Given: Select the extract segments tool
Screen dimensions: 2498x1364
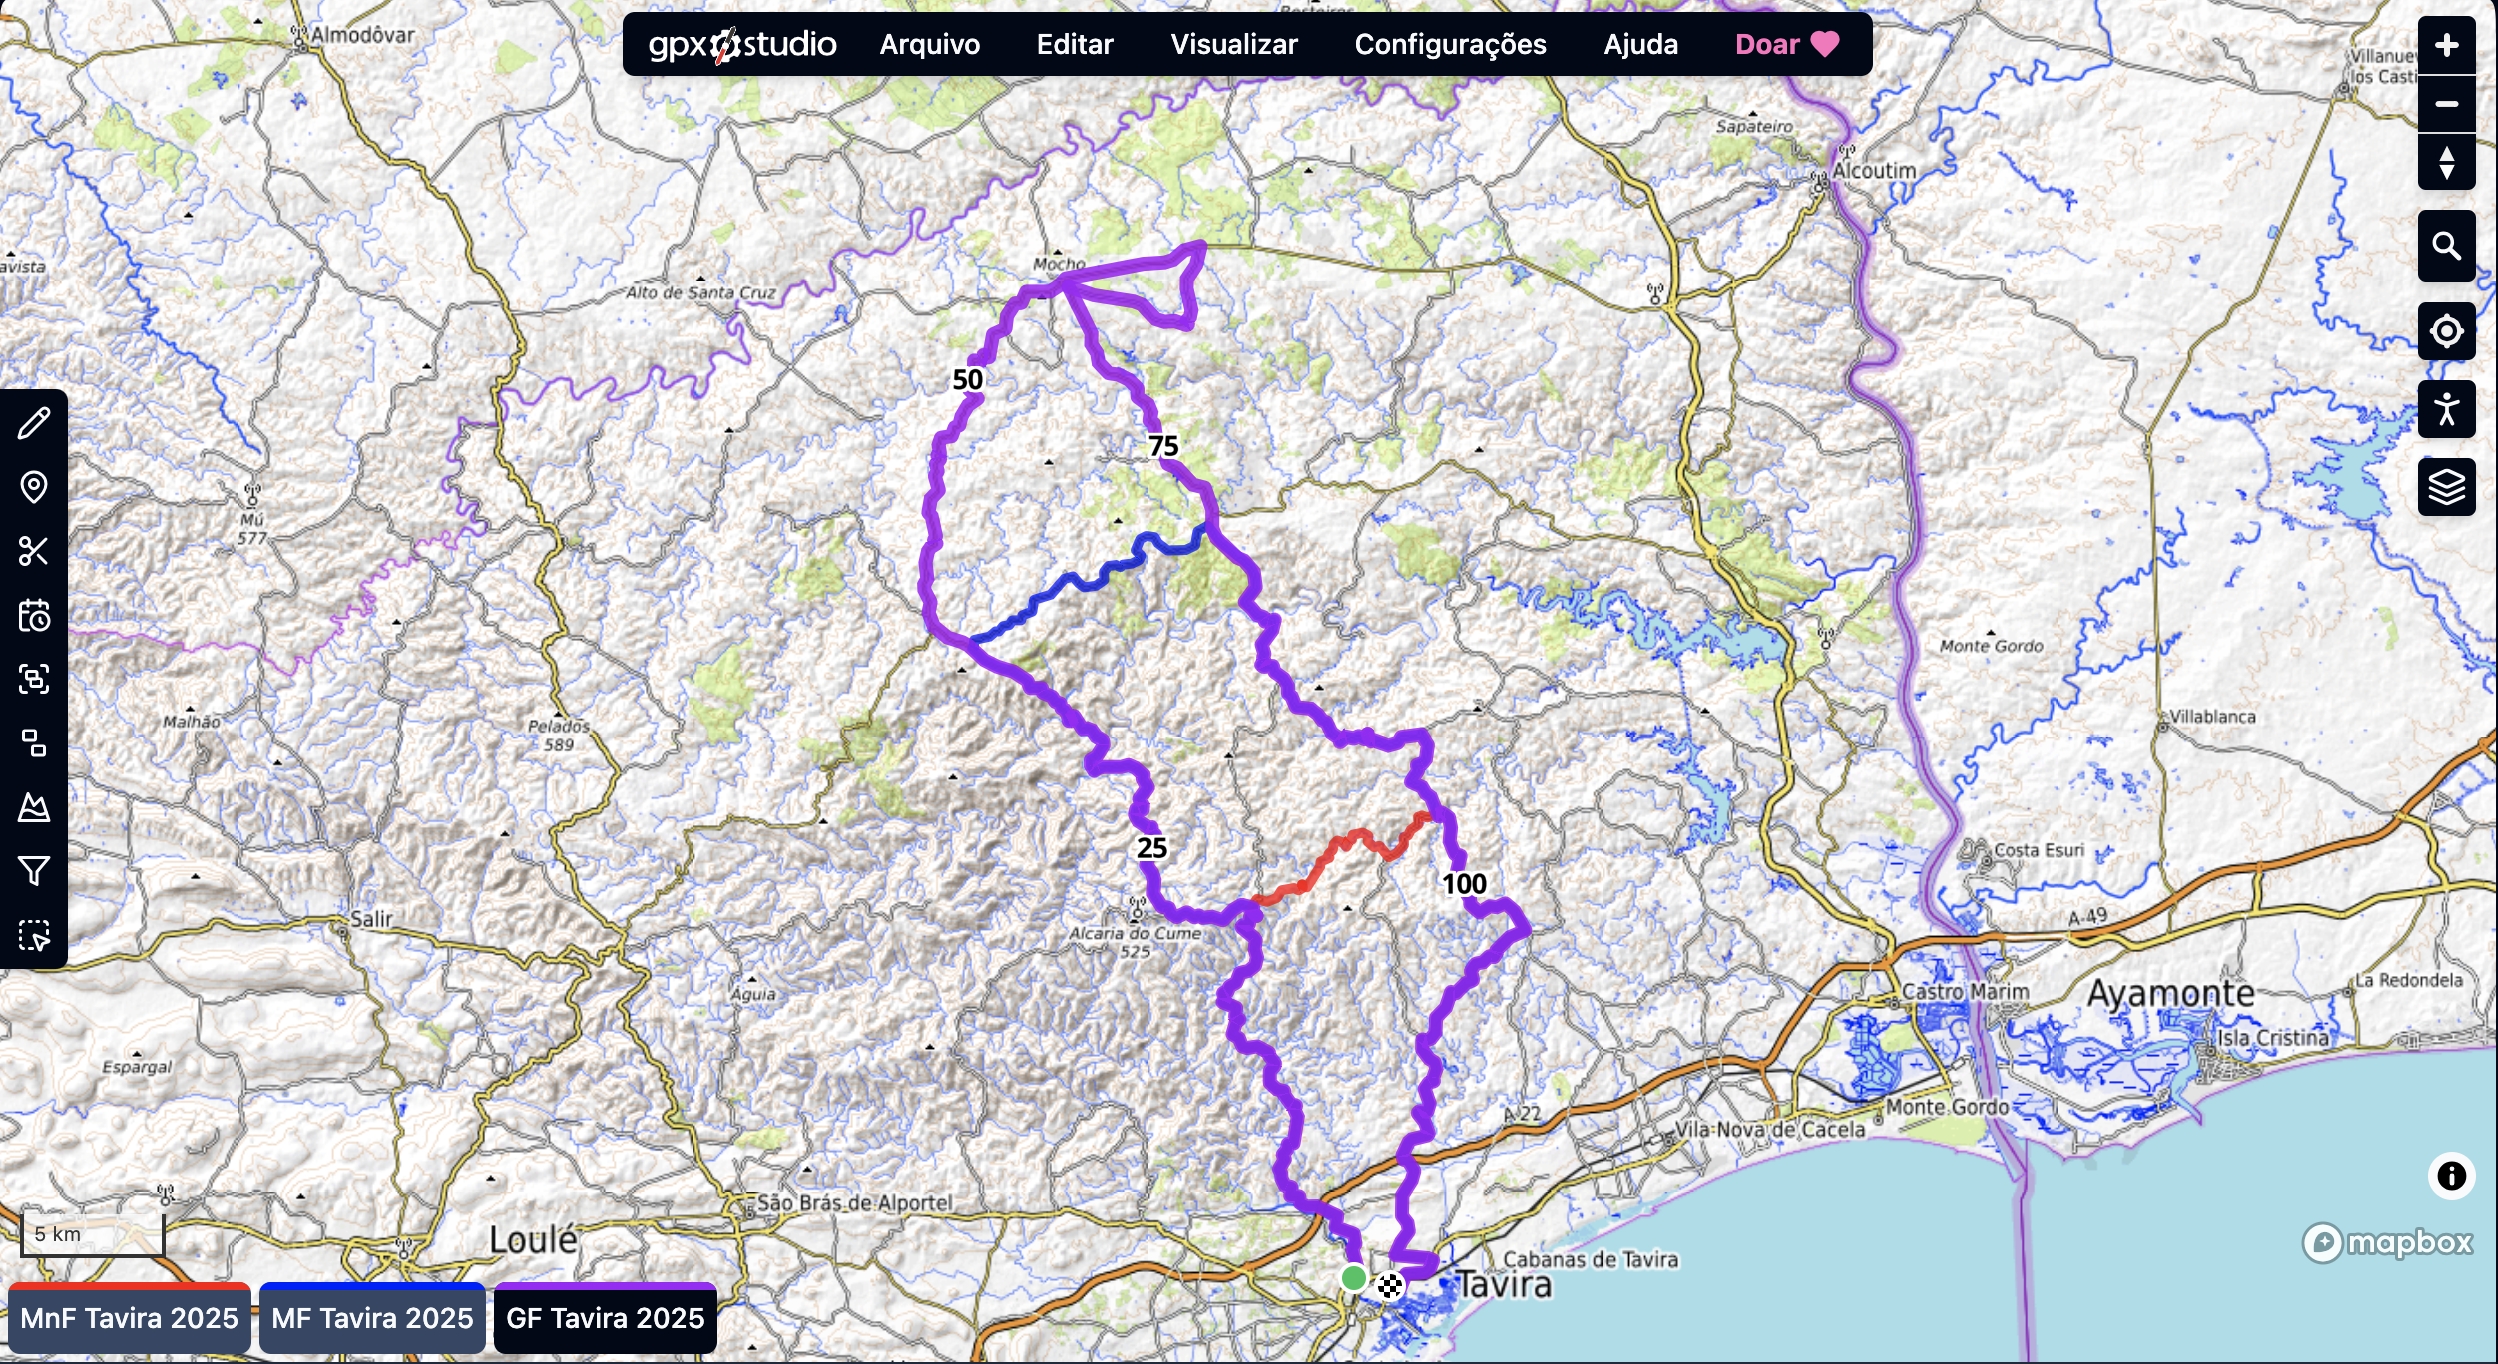Looking at the screenshot, I should tap(34, 743).
